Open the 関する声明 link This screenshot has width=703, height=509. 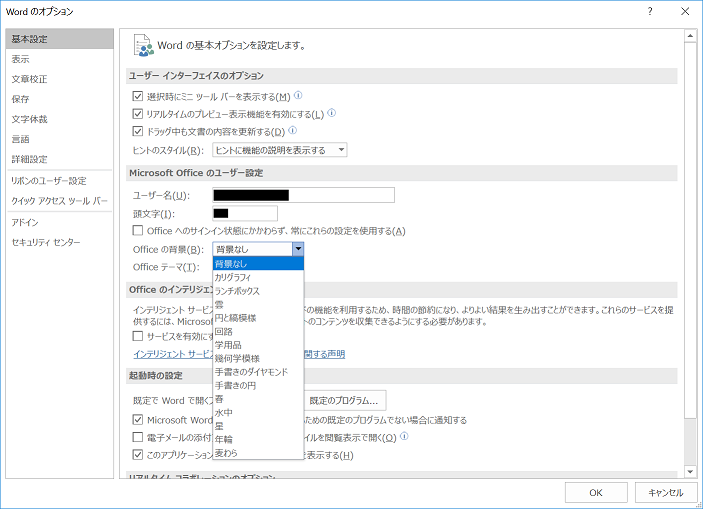[x=325, y=354]
